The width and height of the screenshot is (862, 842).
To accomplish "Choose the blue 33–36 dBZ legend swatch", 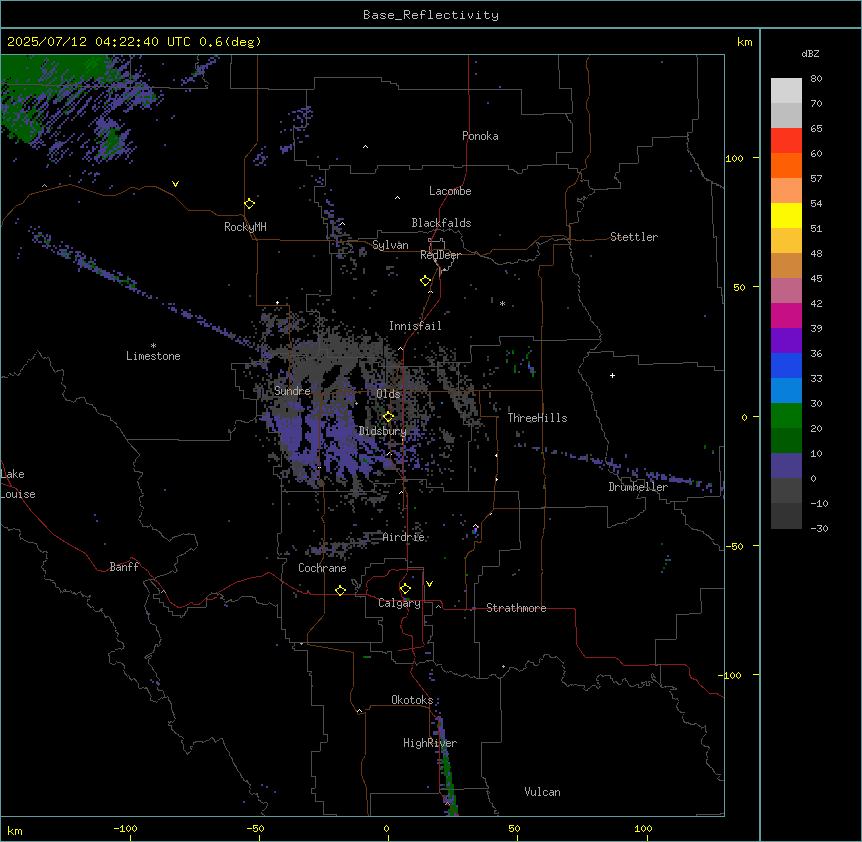I will 786,365.
